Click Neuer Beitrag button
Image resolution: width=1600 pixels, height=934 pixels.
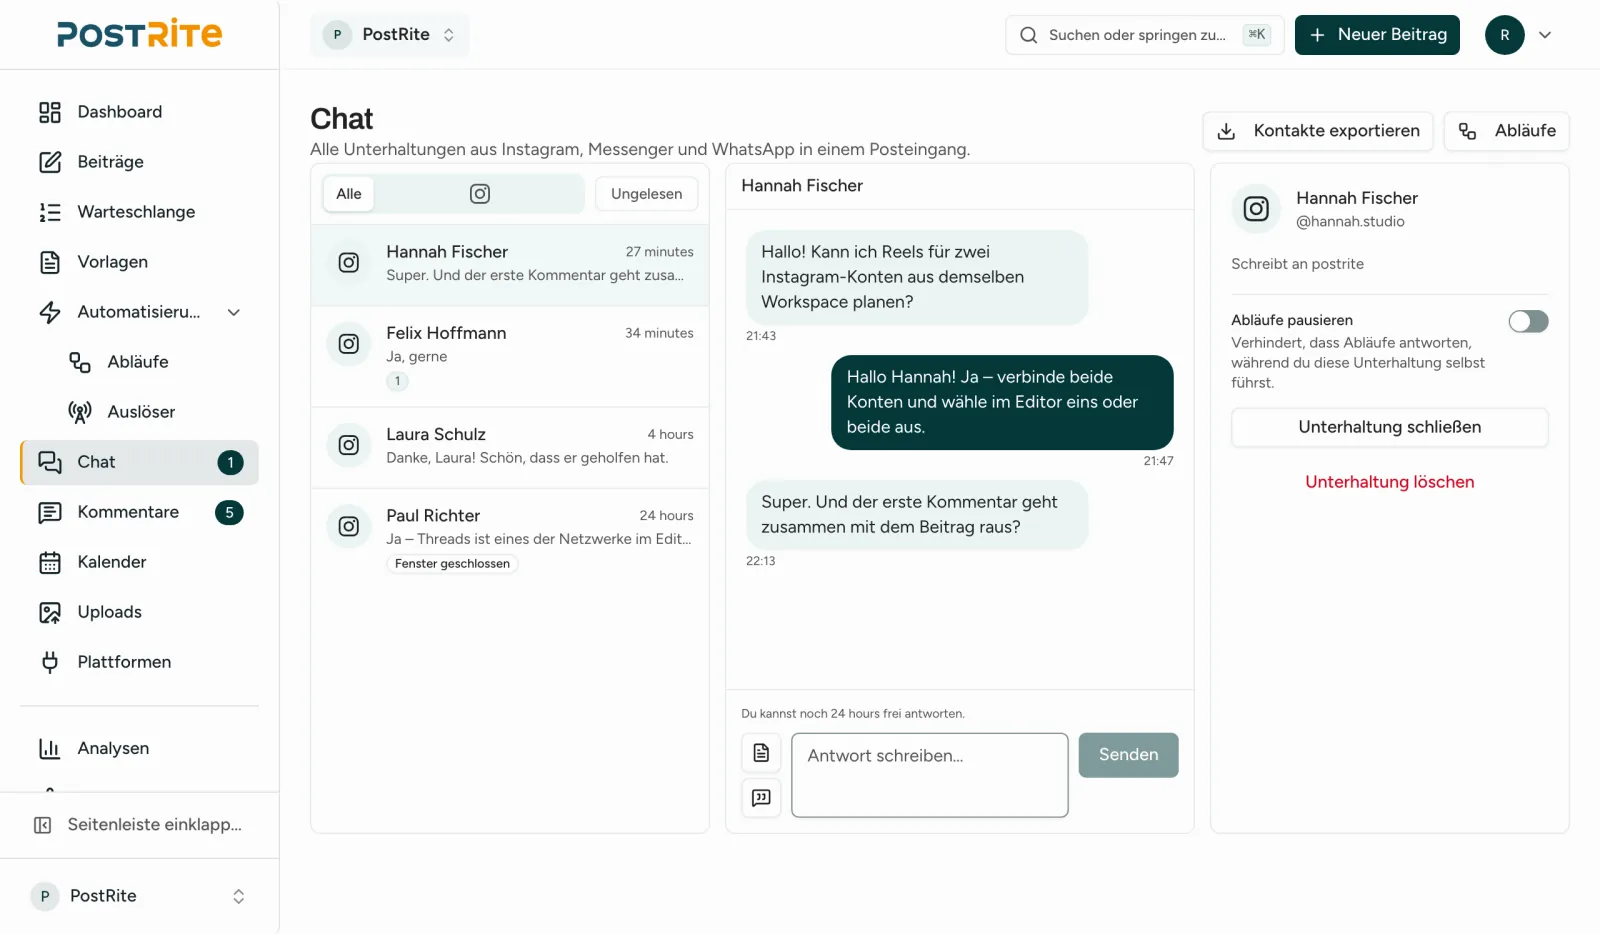1377,35
